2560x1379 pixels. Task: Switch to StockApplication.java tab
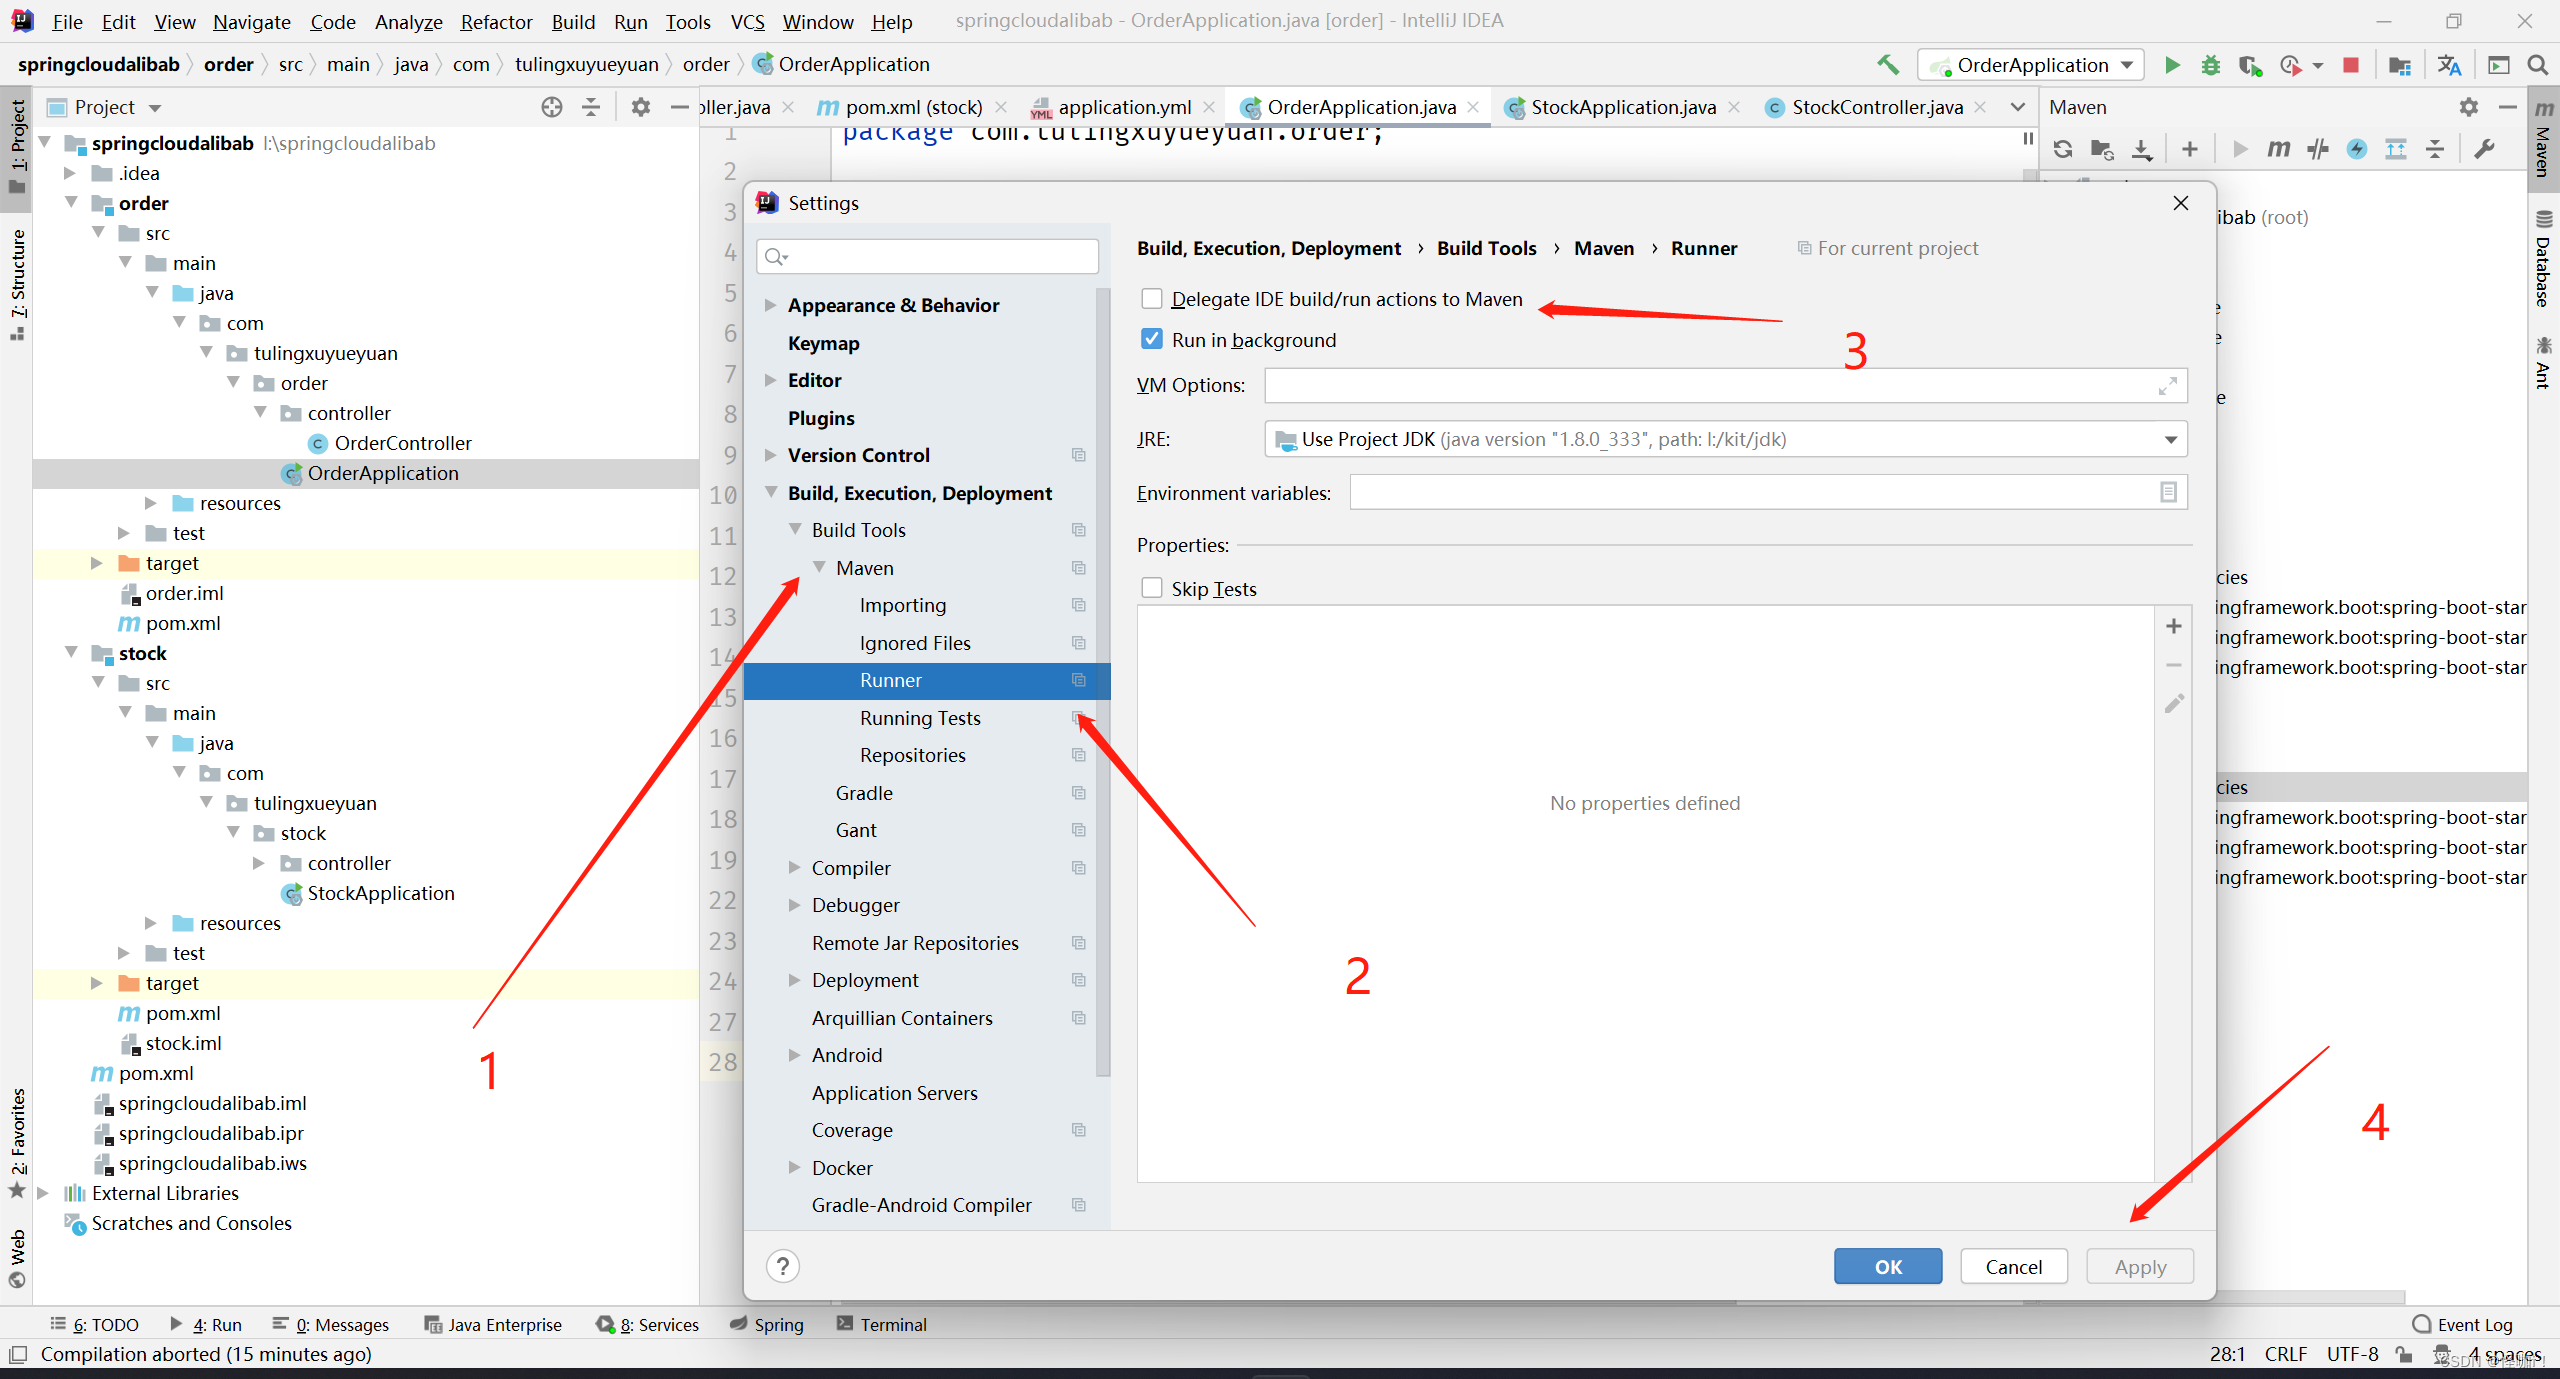point(1621,107)
